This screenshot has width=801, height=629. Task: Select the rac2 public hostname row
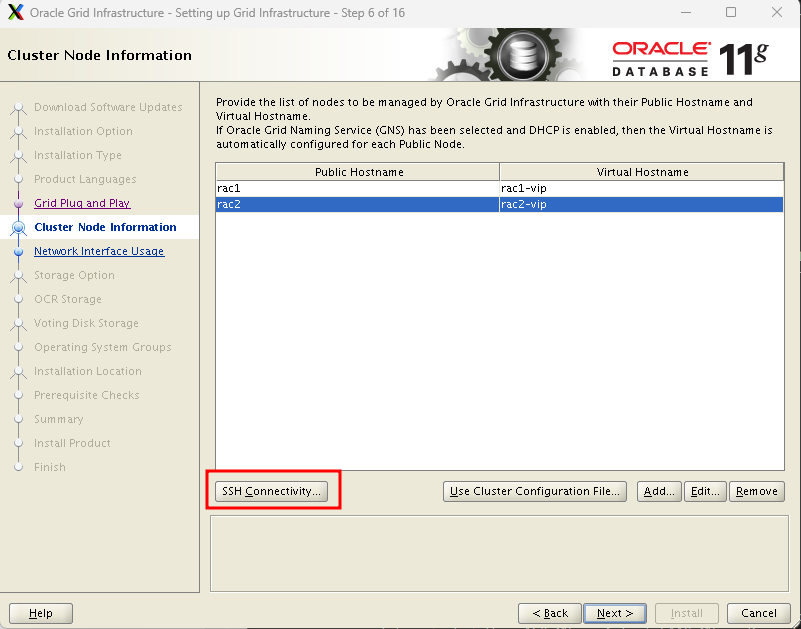[x=357, y=204]
